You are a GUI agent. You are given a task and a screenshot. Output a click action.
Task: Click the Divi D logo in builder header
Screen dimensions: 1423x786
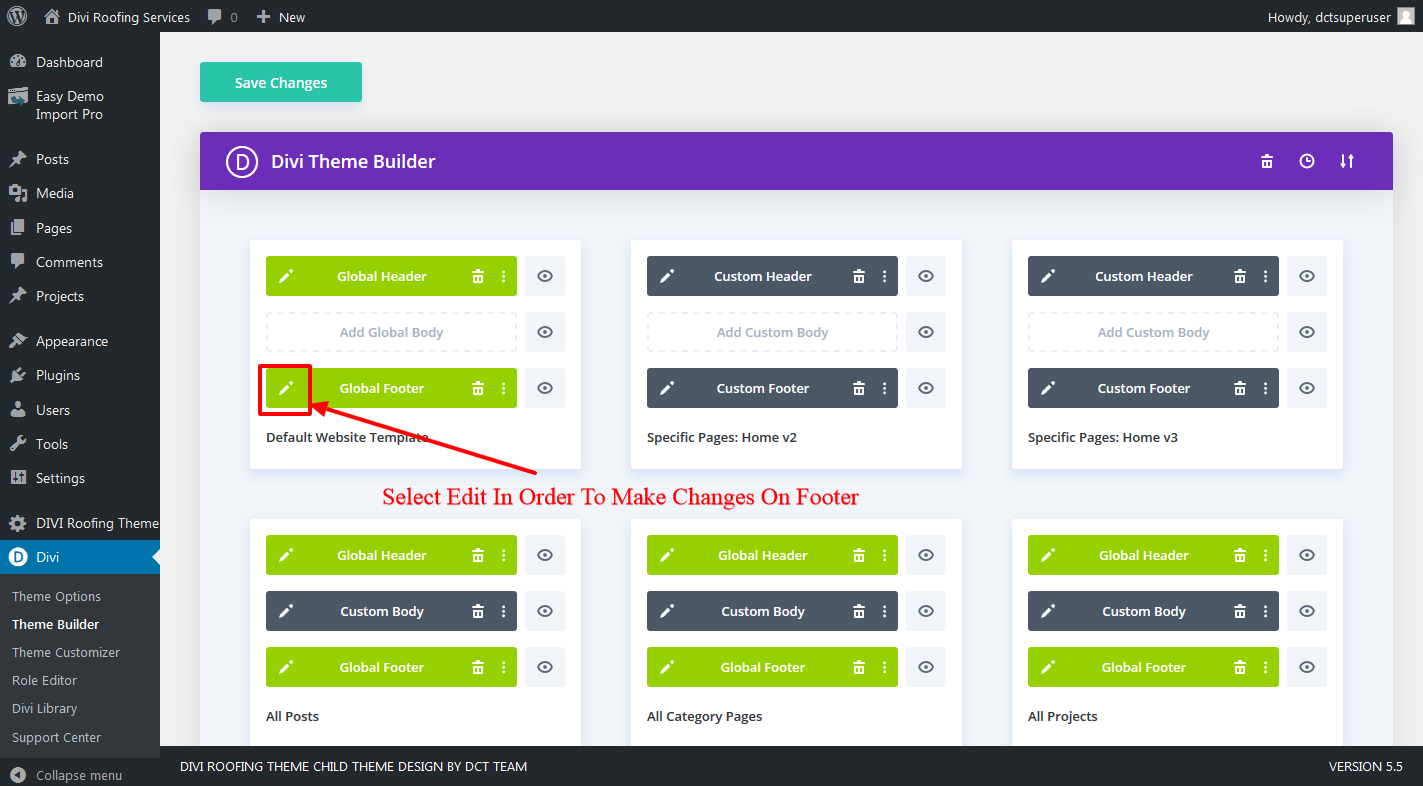pyautogui.click(x=242, y=161)
